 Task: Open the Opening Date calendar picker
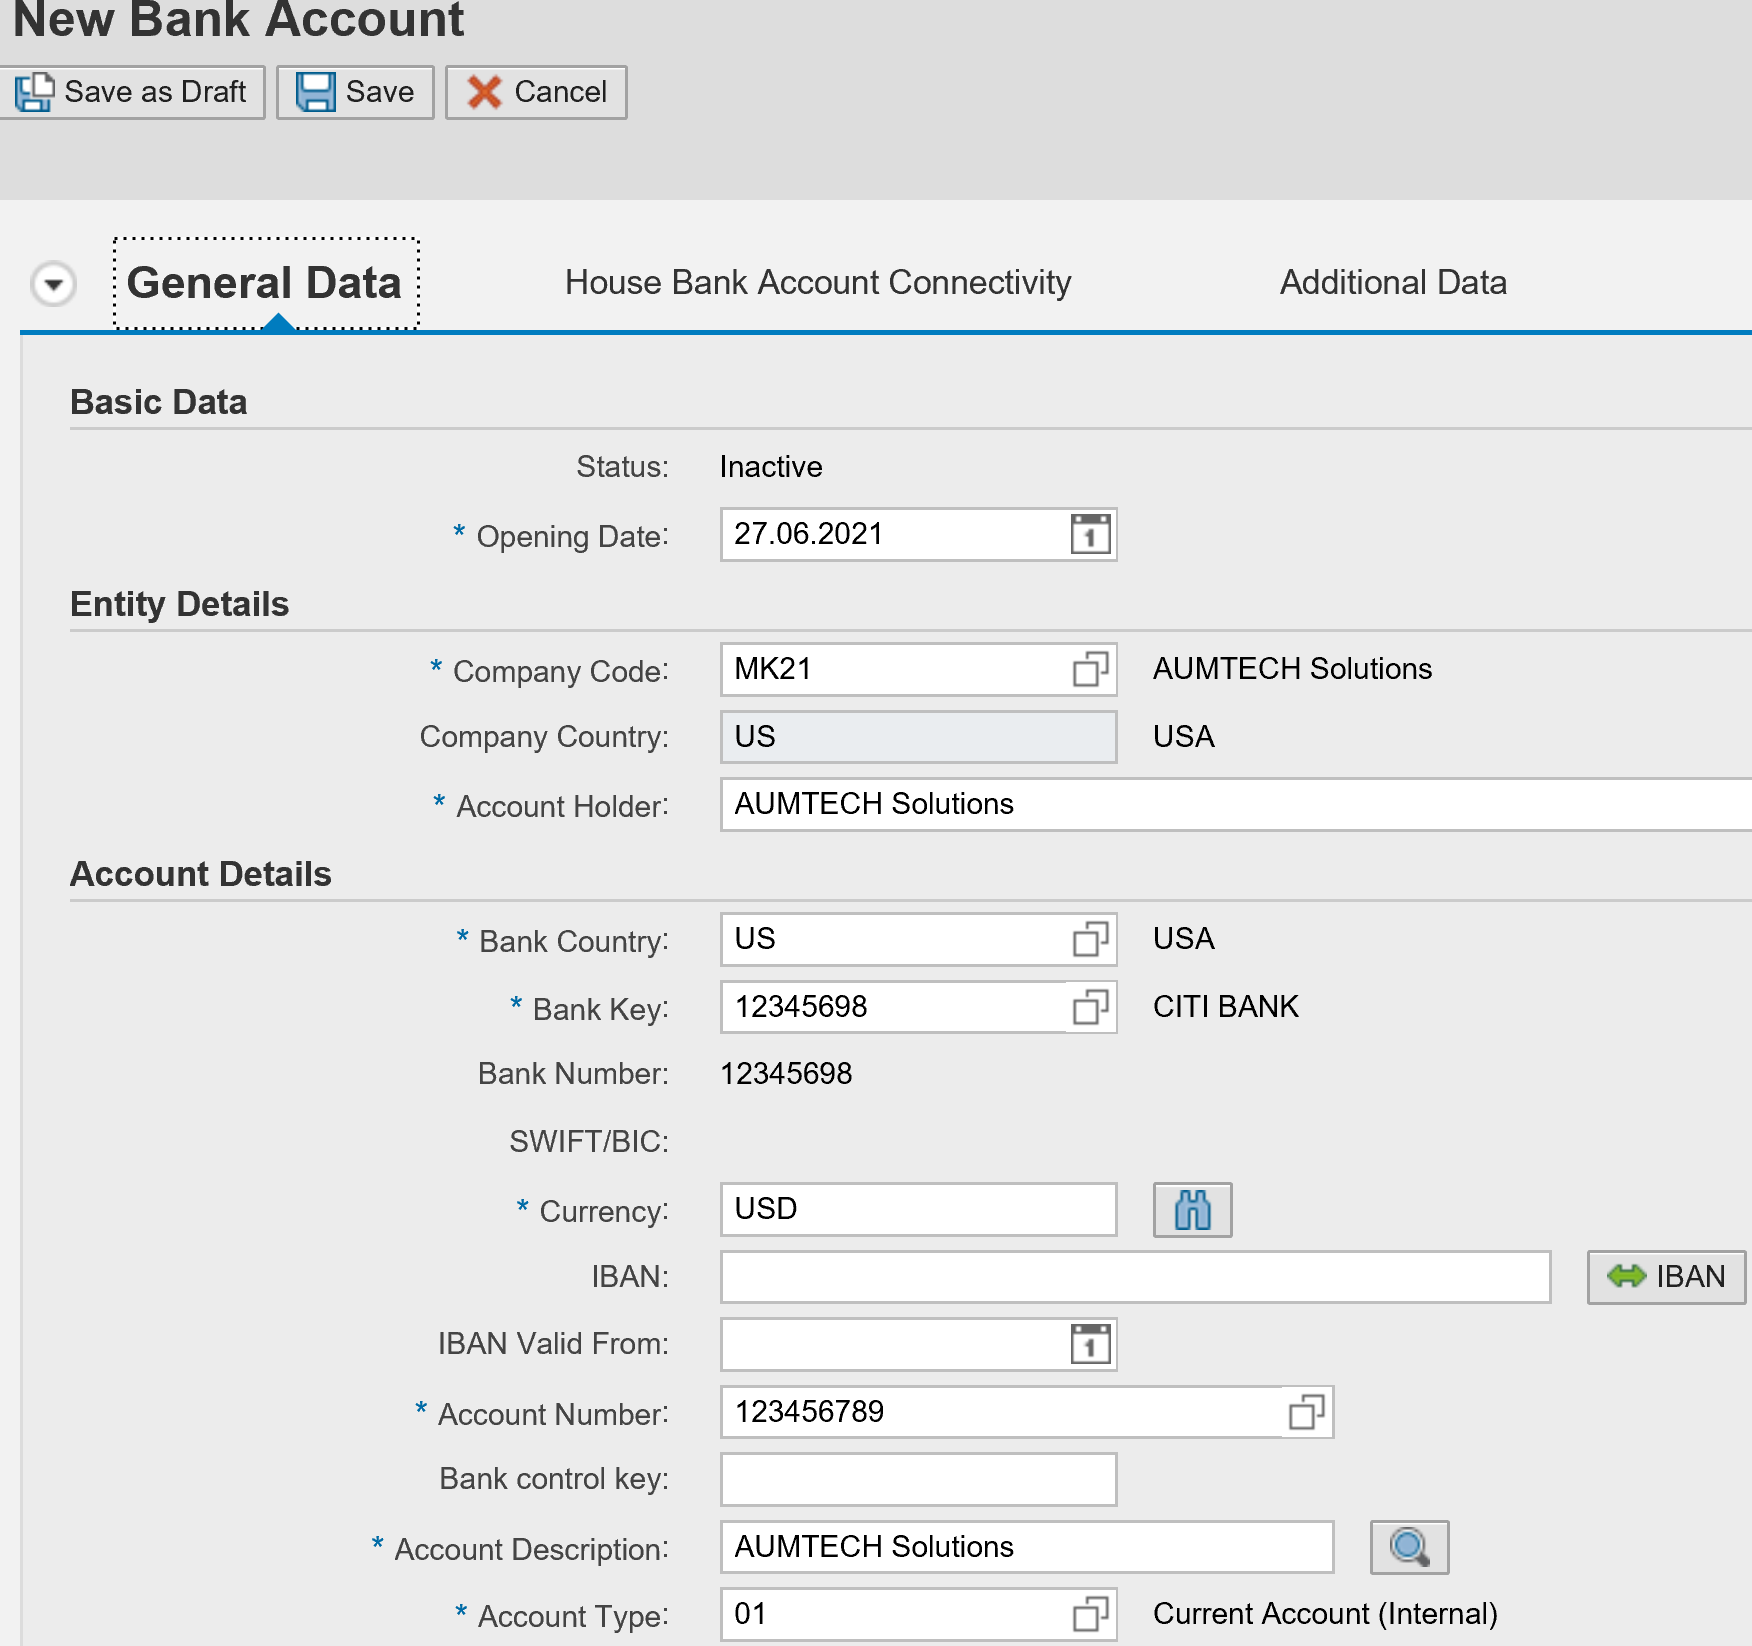(1090, 534)
